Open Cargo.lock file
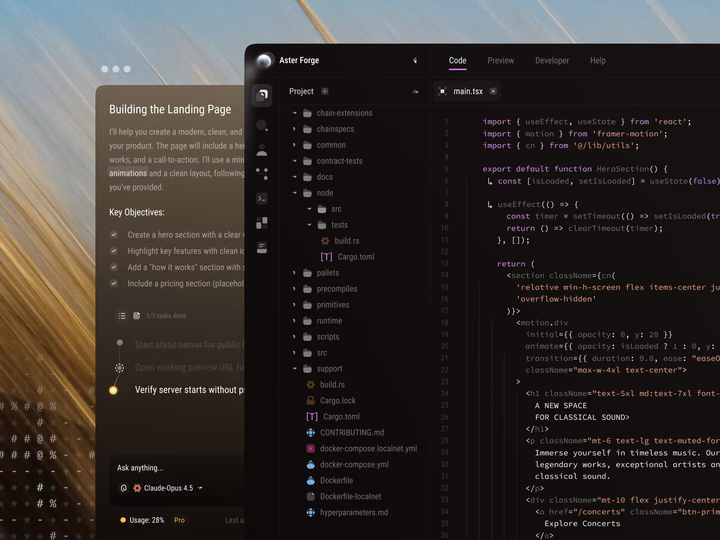Image resolution: width=720 pixels, height=540 pixels. 331,400
